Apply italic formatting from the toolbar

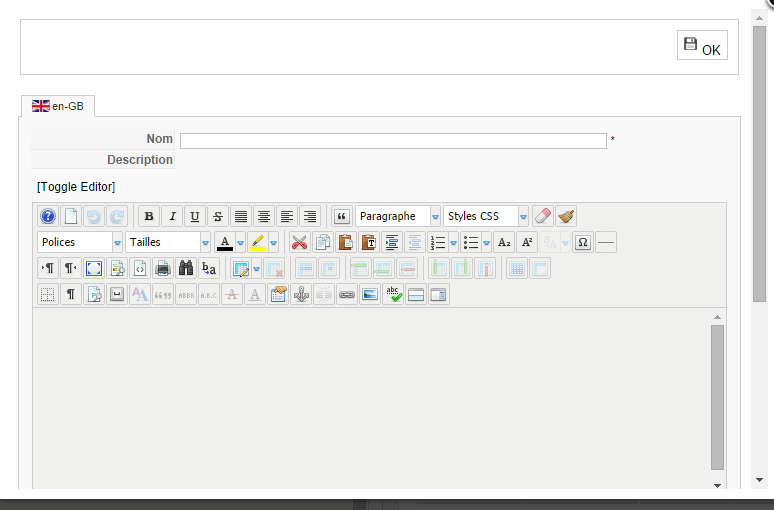tap(172, 216)
